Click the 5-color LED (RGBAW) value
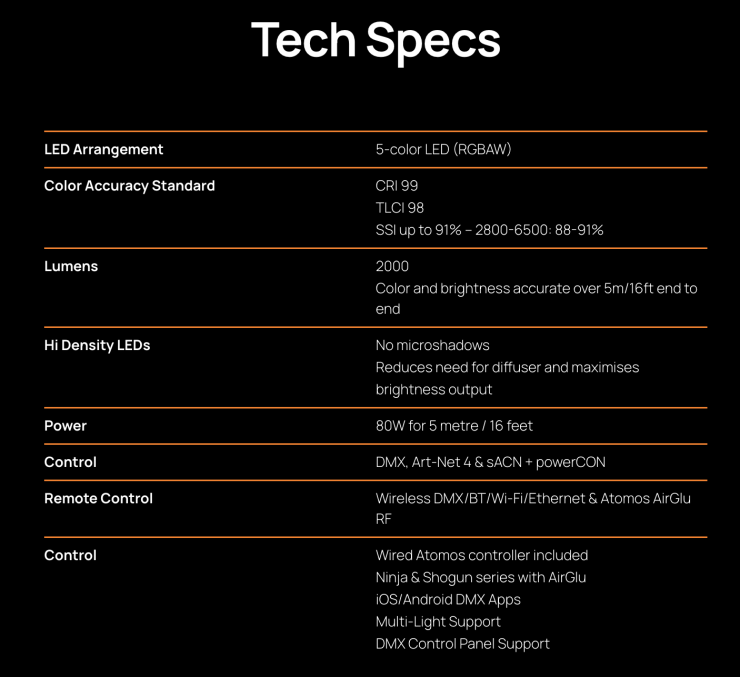Screen dimensions: 740x677 443,149
